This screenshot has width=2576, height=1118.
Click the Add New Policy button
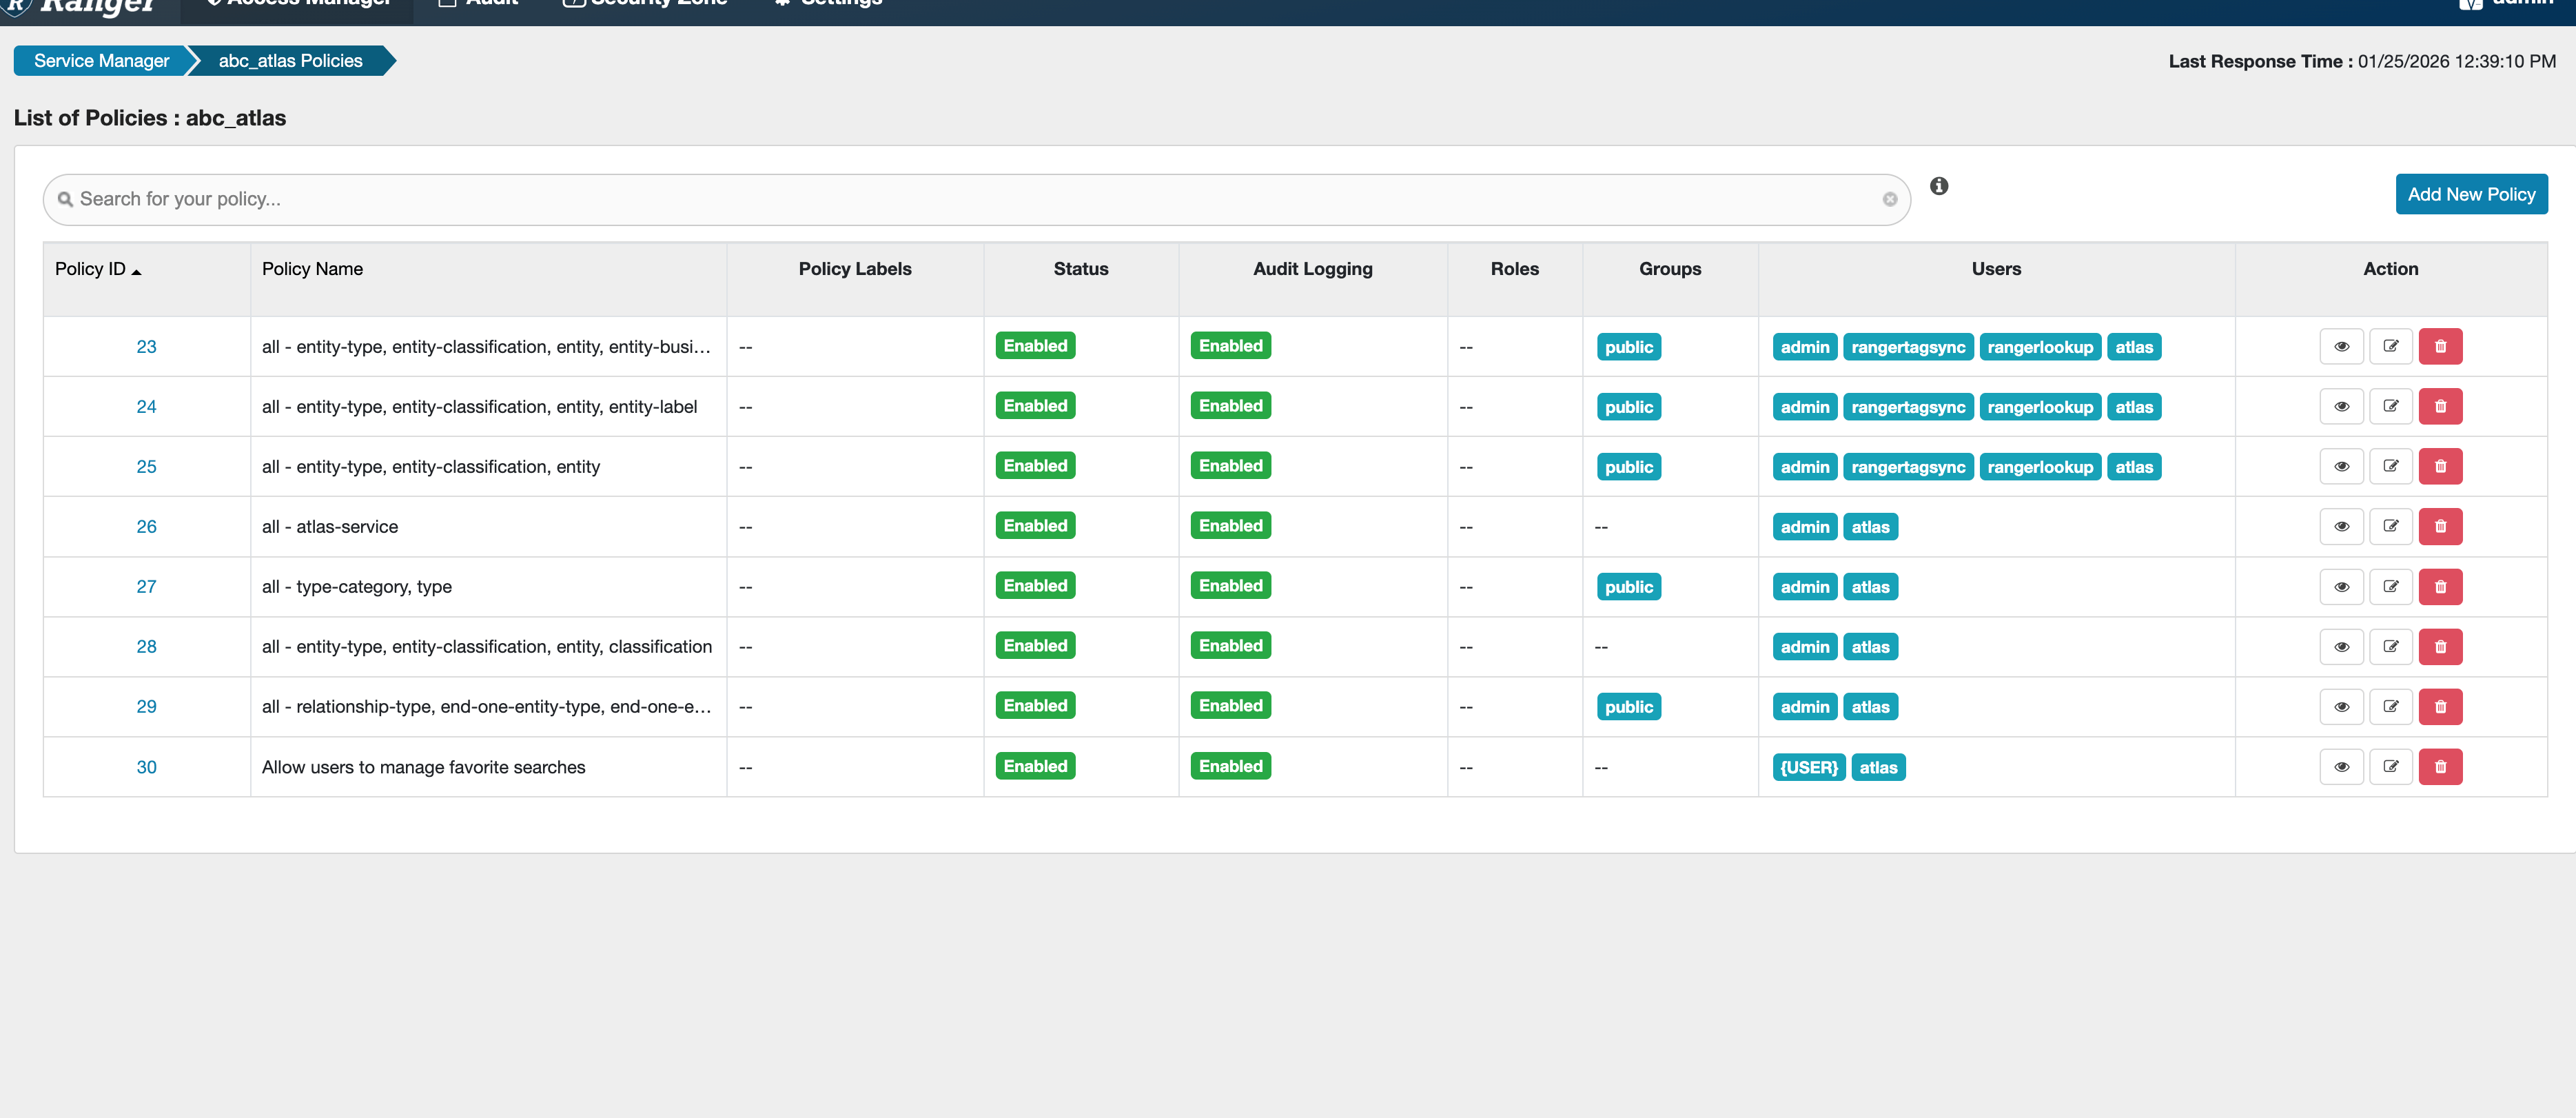[2470, 194]
